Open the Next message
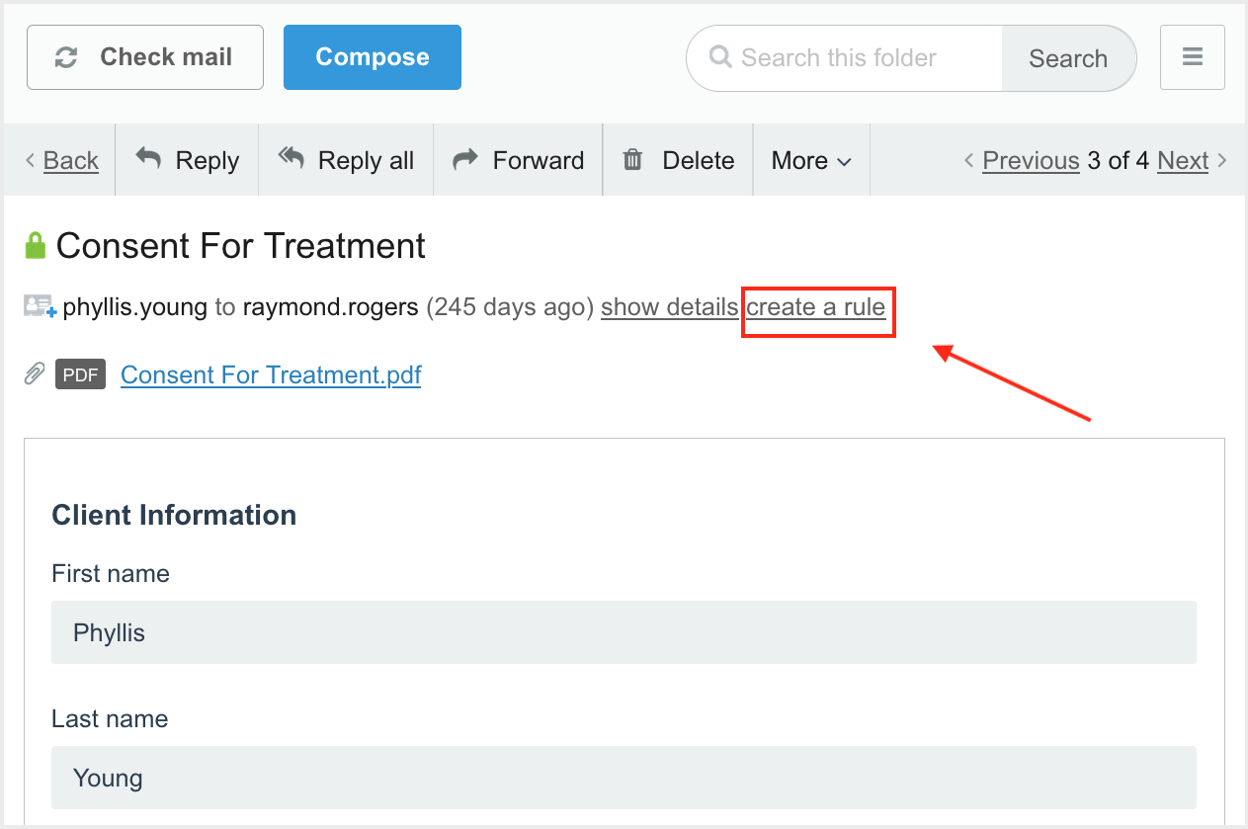 [1183, 160]
